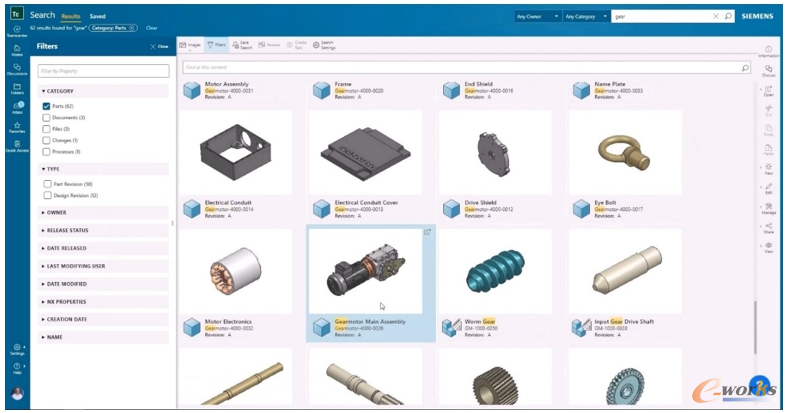The height and width of the screenshot is (413, 787).
Task: Open Search Settings gear in toolbar
Action: point(324,45)
